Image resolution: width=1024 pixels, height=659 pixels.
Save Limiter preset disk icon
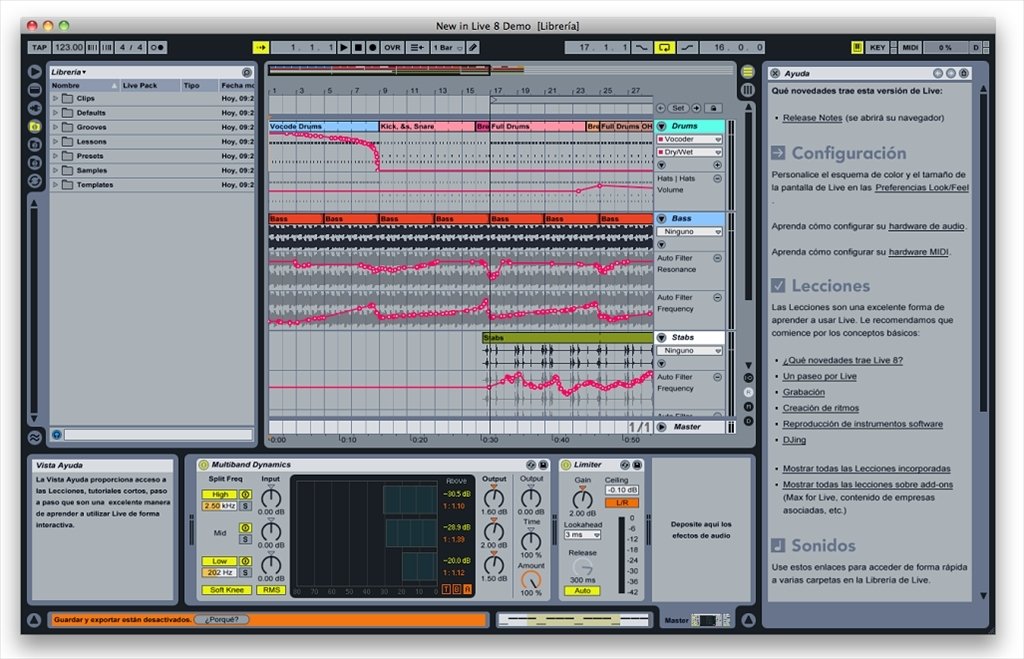click(637, 465)
